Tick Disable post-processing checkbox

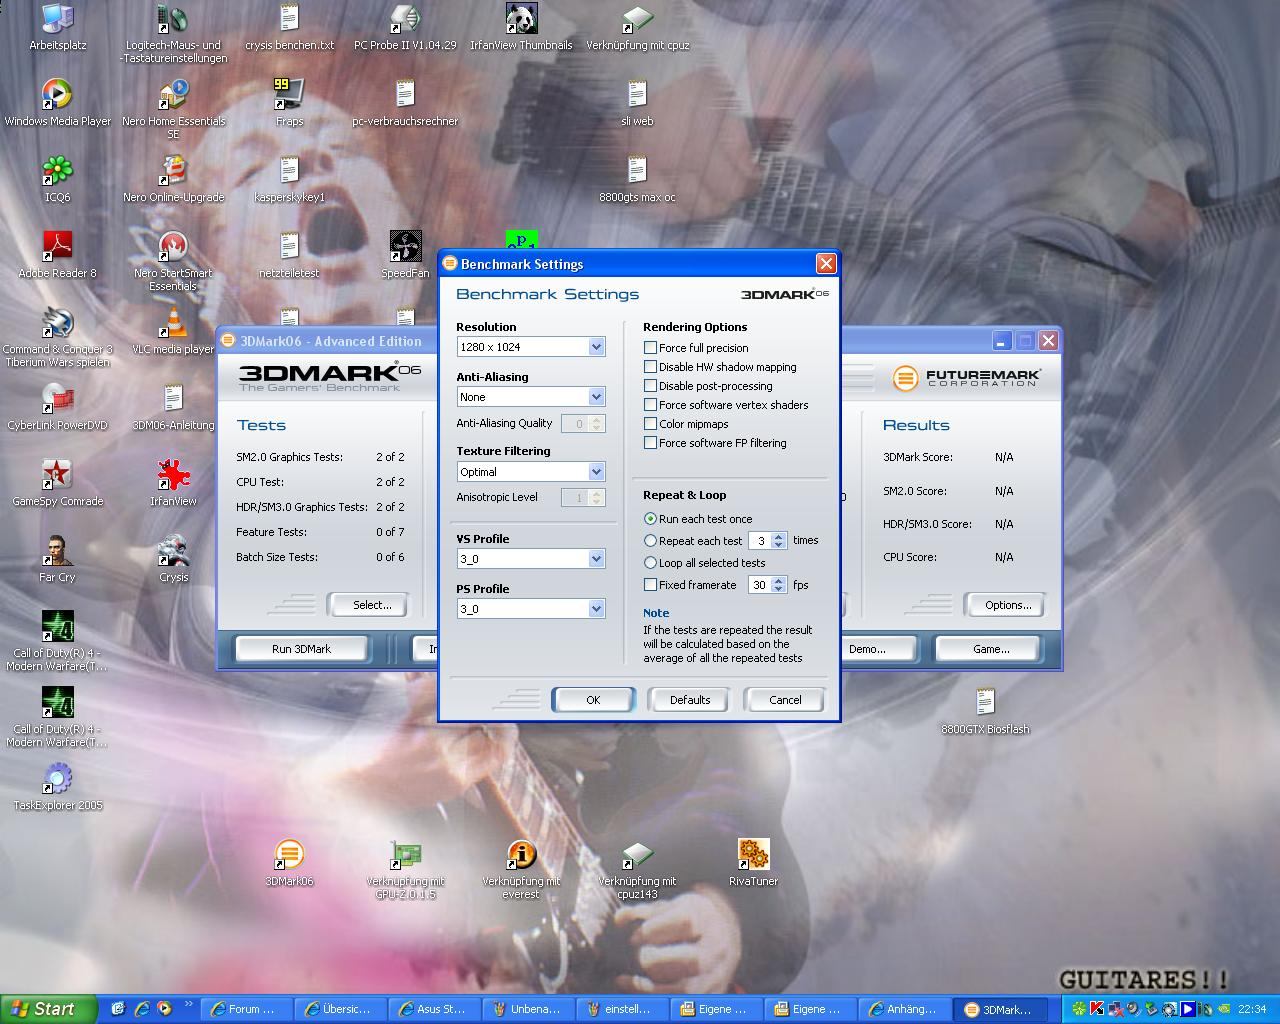click(650, 386)
